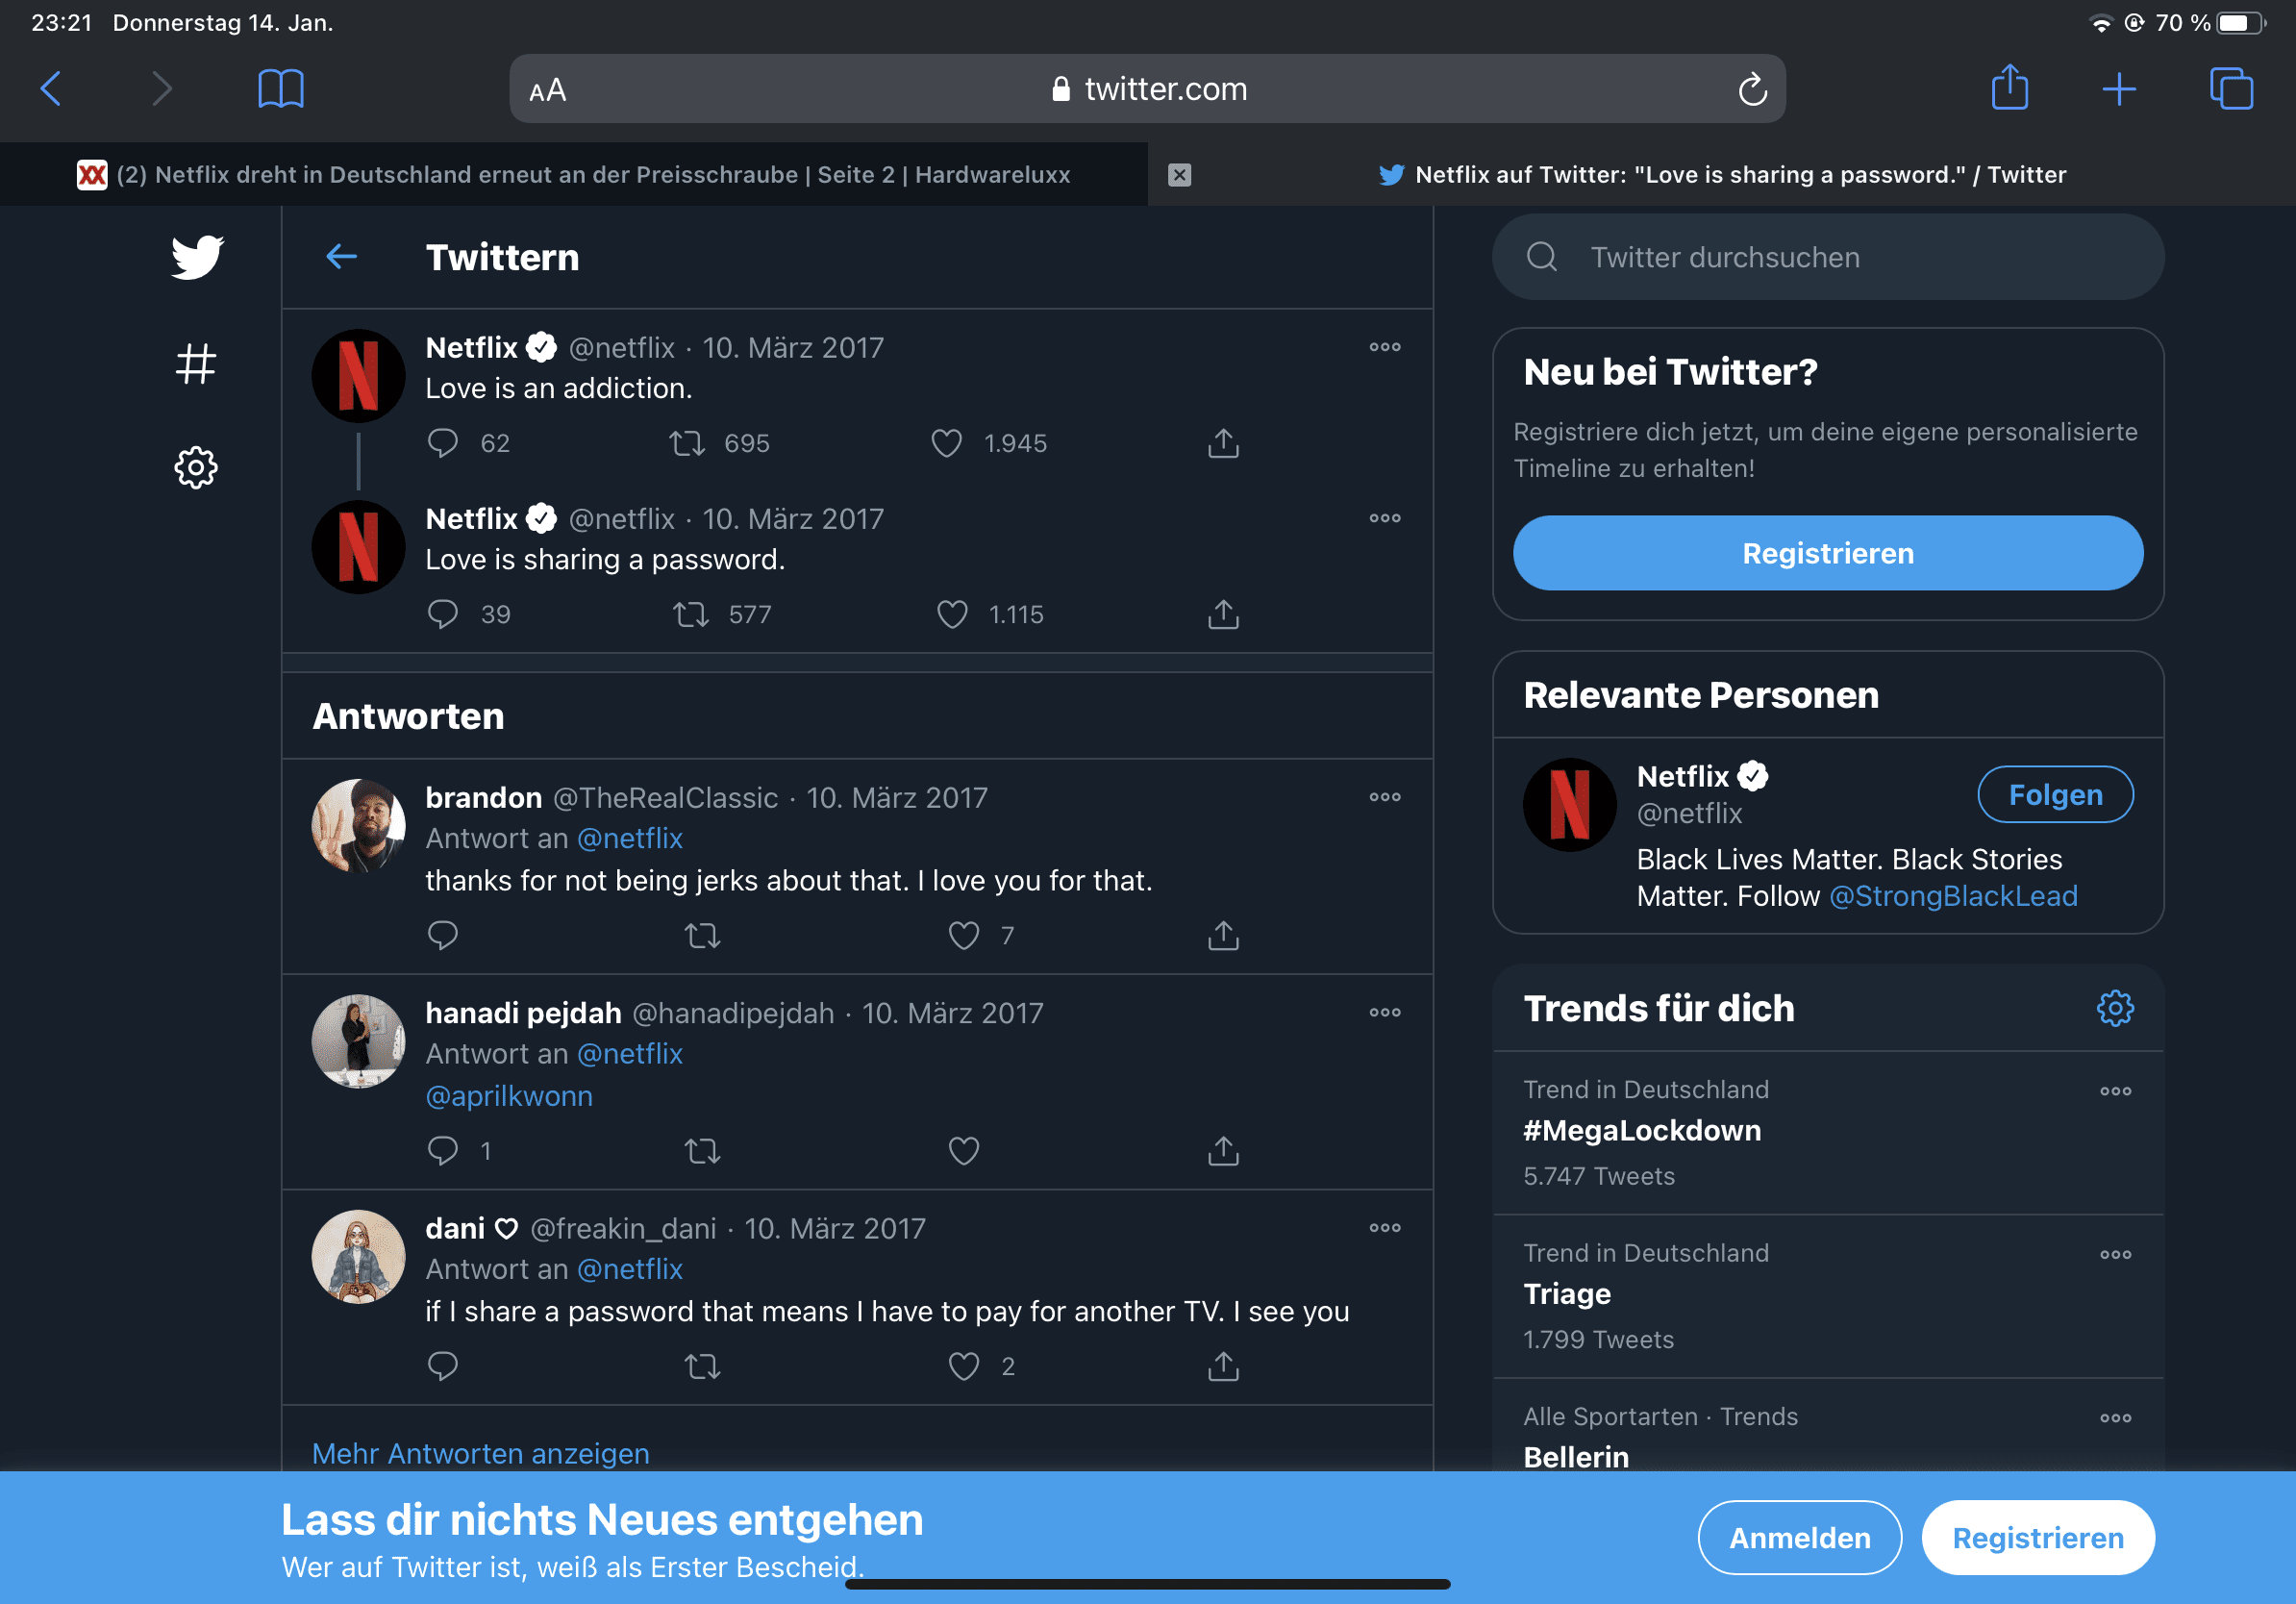Image resolution: width=2296 pixels, height=1604 pixels.
Task: Open more menu for Bellerin trend
Action: tap(2115, 1417)
